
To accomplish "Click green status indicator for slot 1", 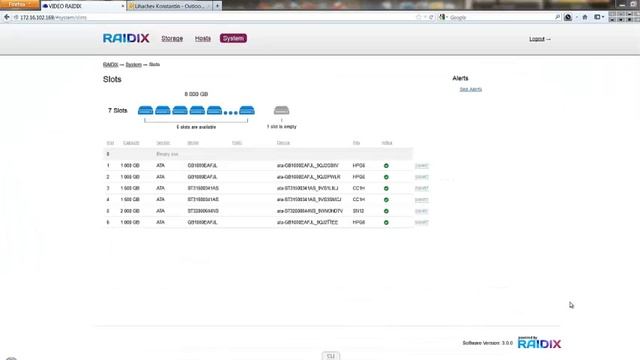I will [x=386, y=166].
